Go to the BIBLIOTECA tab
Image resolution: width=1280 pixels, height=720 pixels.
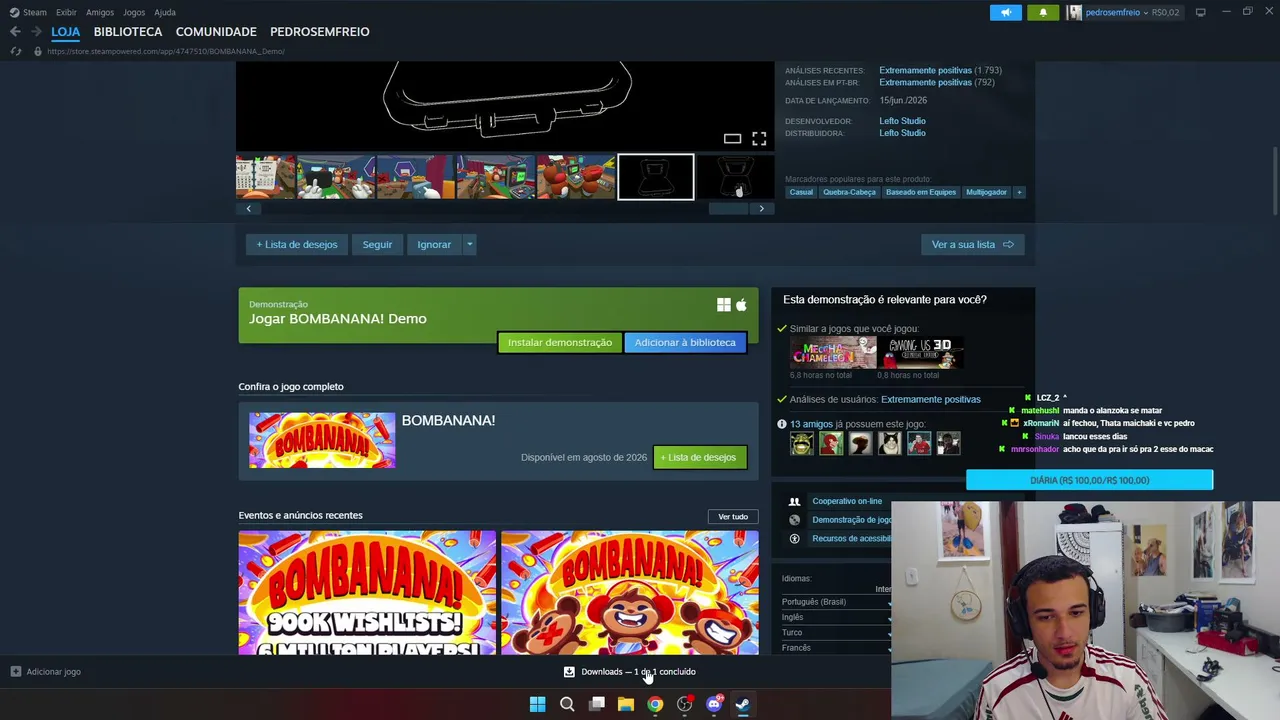coord(128,32)
